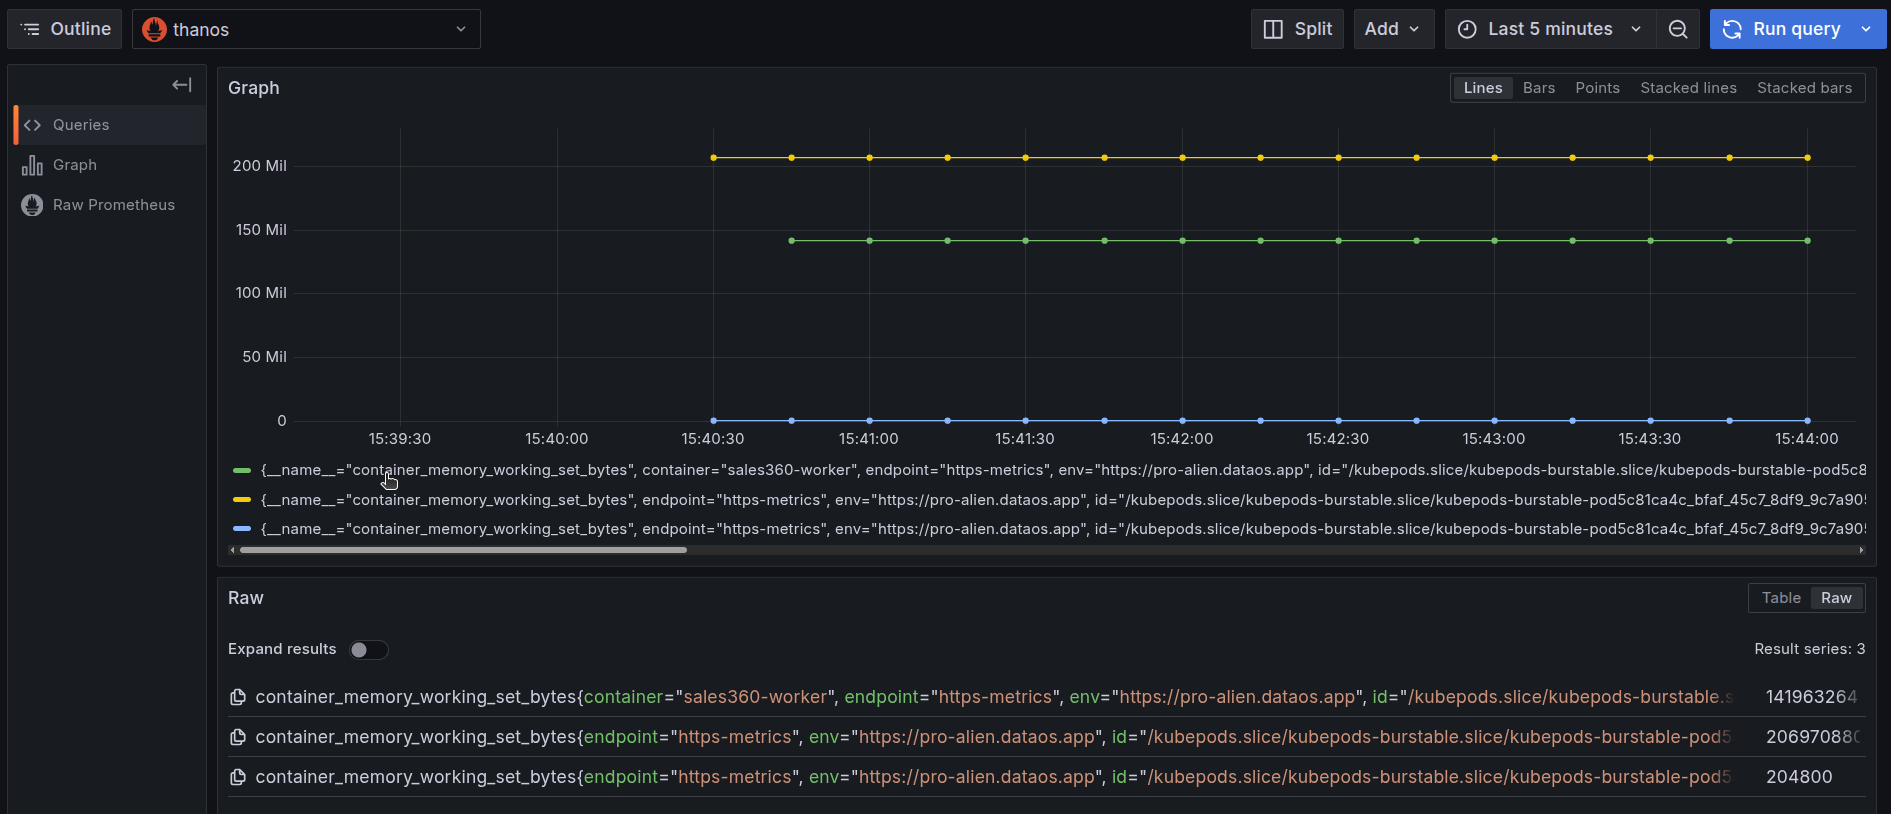This screenshot has height=814, width=1891.
Task: Select Stacked bars graph style
Action: (x=1804, y=88)
